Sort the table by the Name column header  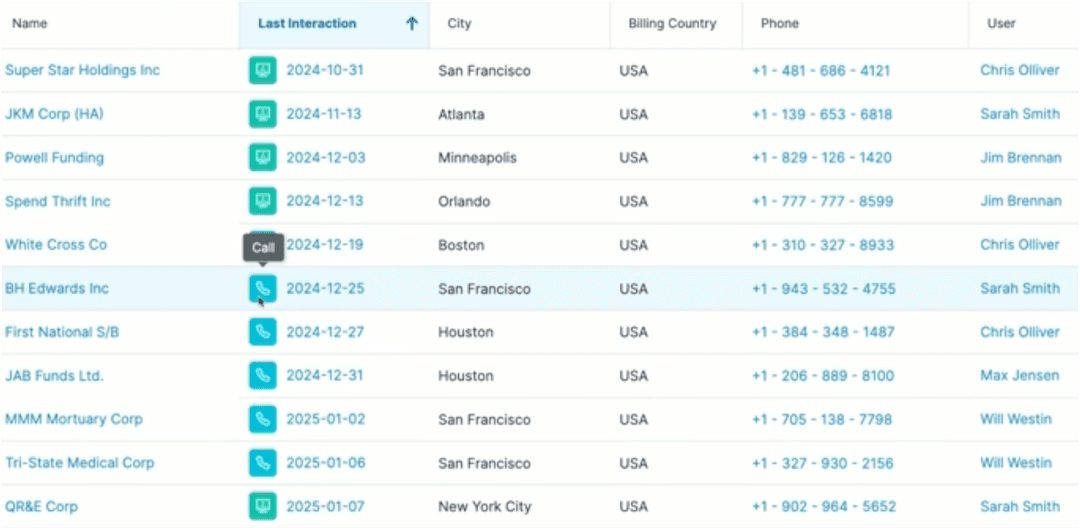[30, 24]
